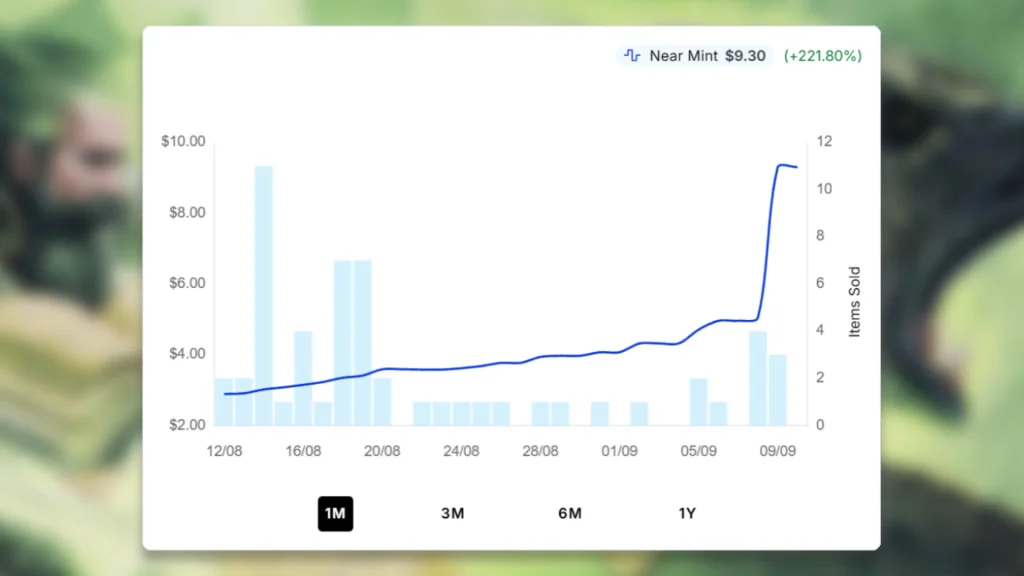Click the 16/08 date label
Viewport: 1024px width, 576px height.
click(303, 451)
